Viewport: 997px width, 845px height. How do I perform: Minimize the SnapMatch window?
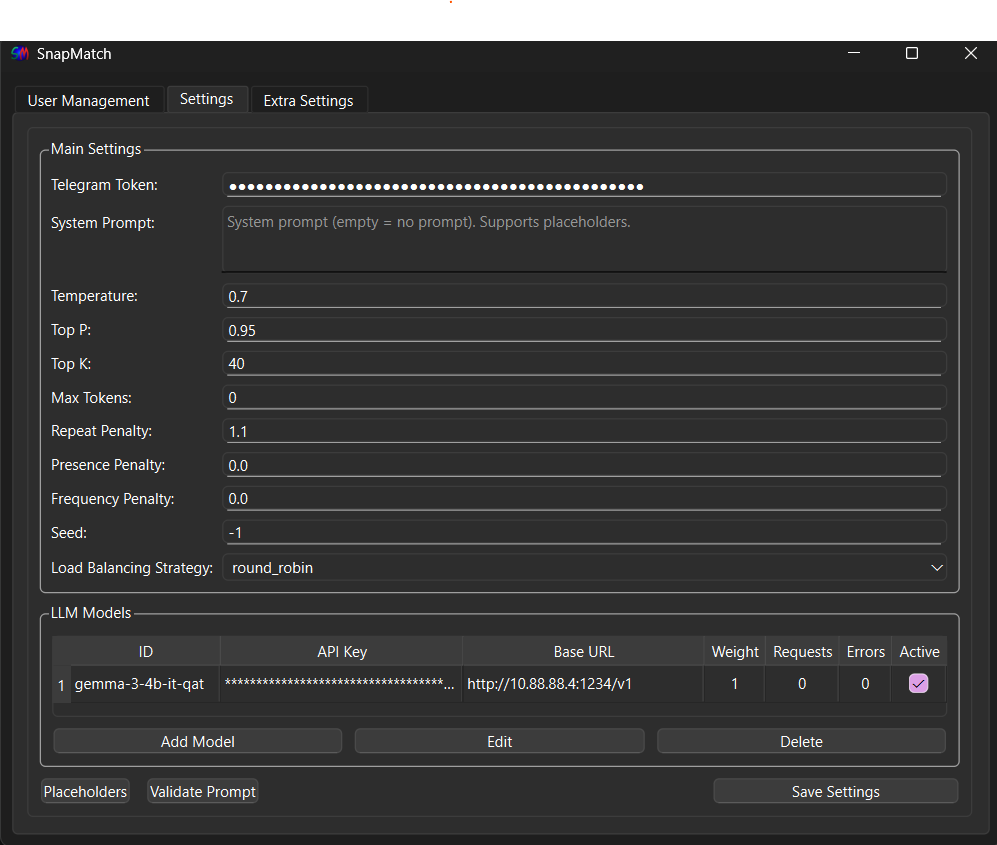point(854,53)
